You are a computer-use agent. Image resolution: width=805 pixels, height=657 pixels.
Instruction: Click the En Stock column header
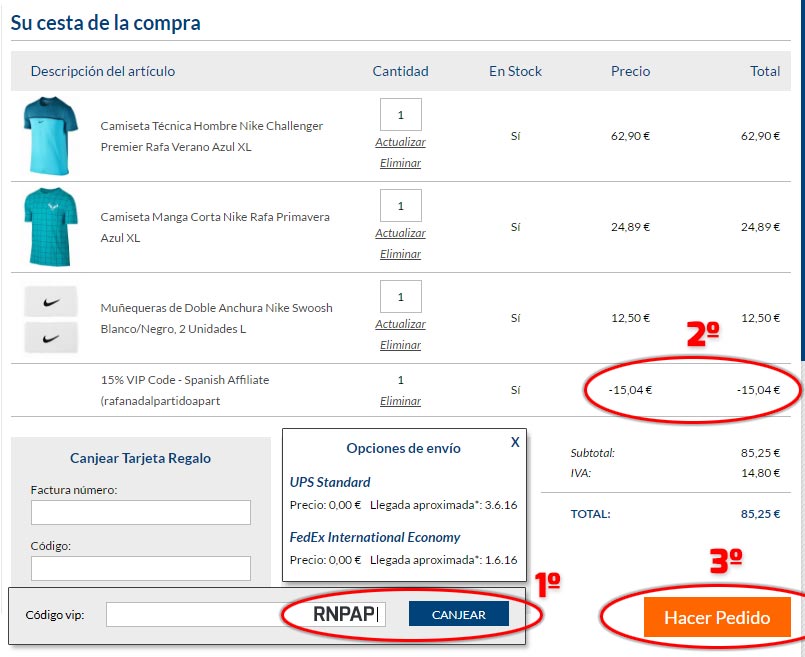coord(515,71)
